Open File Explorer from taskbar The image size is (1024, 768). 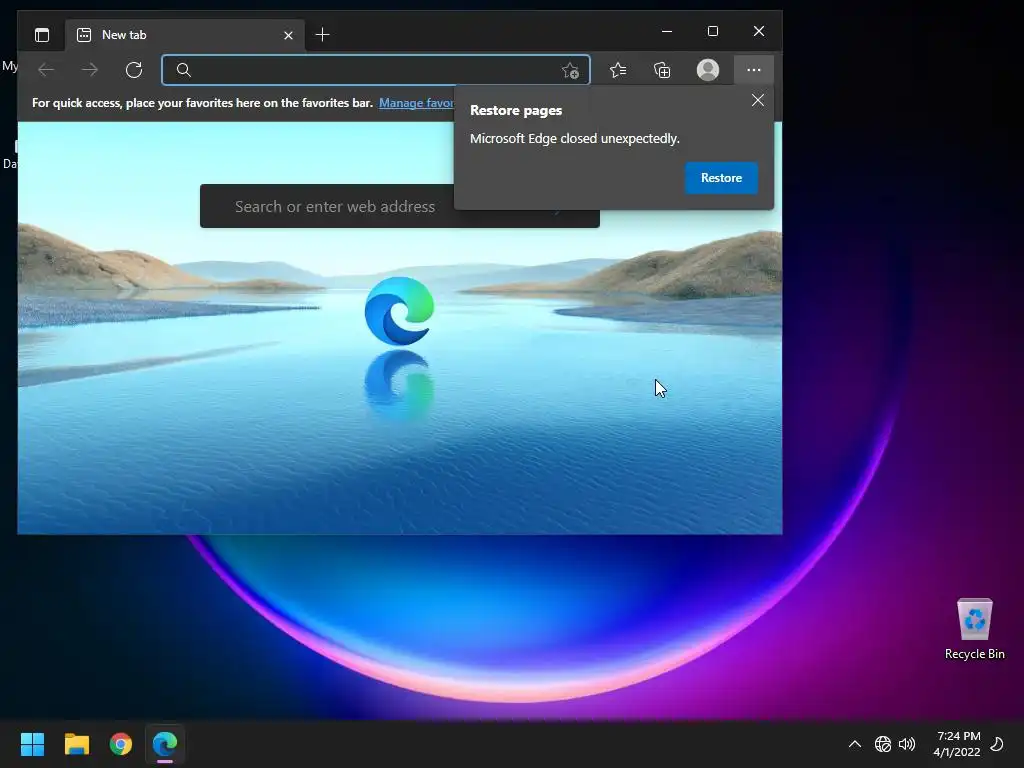pyautogui.click(x=76, y=744)
